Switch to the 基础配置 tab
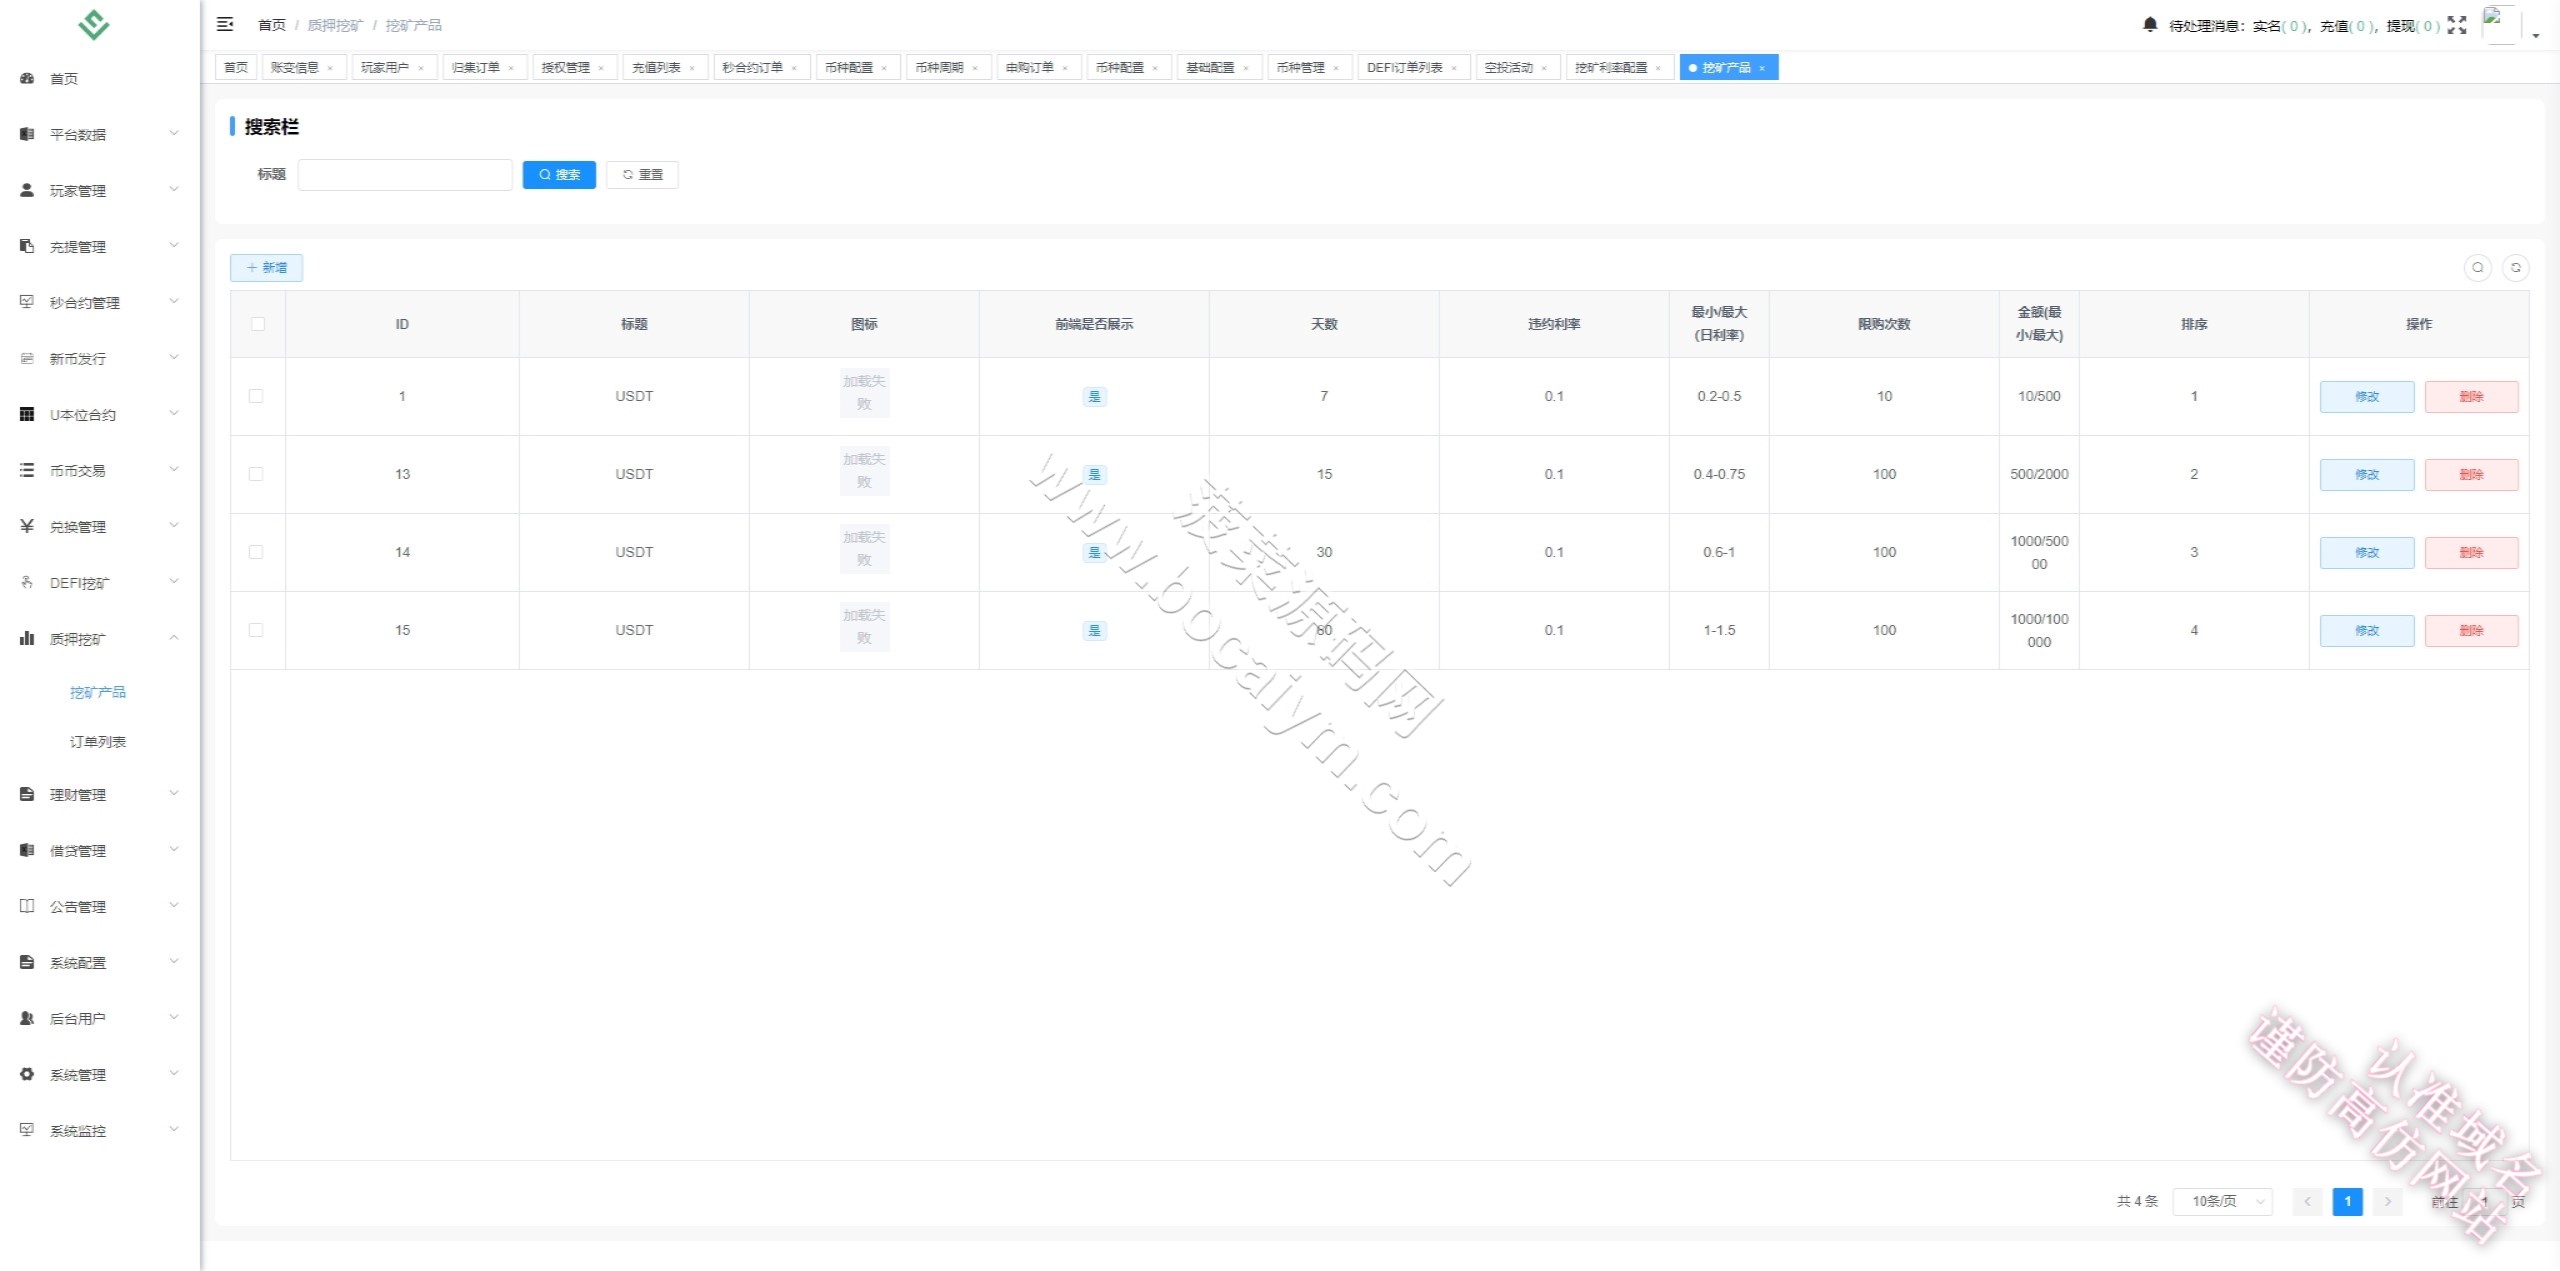Viewport: 2560px width, 1271px height. [1218, 67]
